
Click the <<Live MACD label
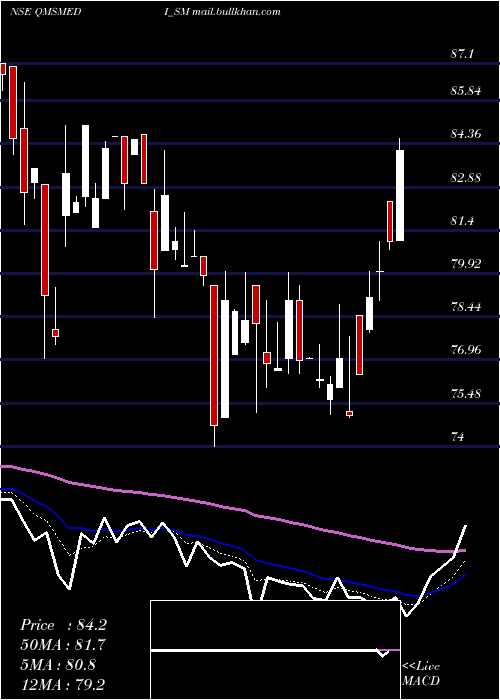pos(421,674)
